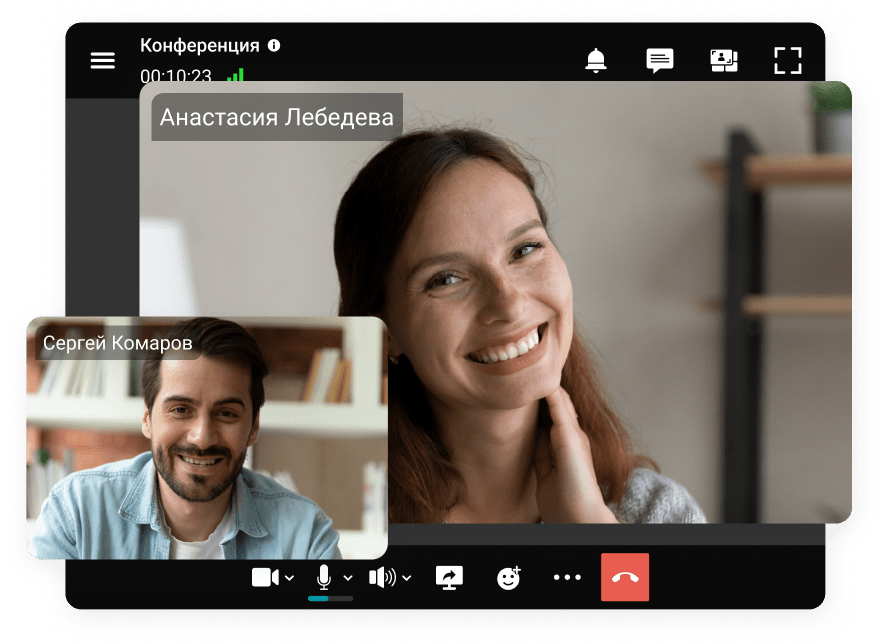Toggle the camera on or off
Image resolution: width=883 pixels, height=644 pixels.
[264, 577]
